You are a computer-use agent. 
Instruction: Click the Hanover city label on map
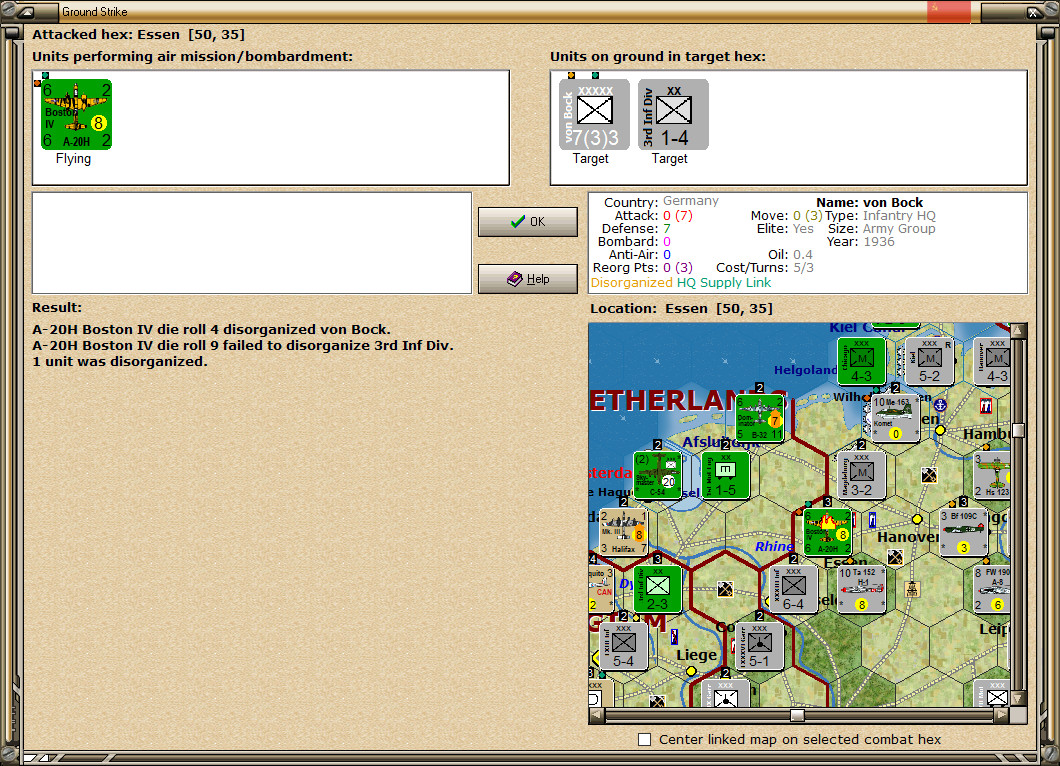pos(908,537)
